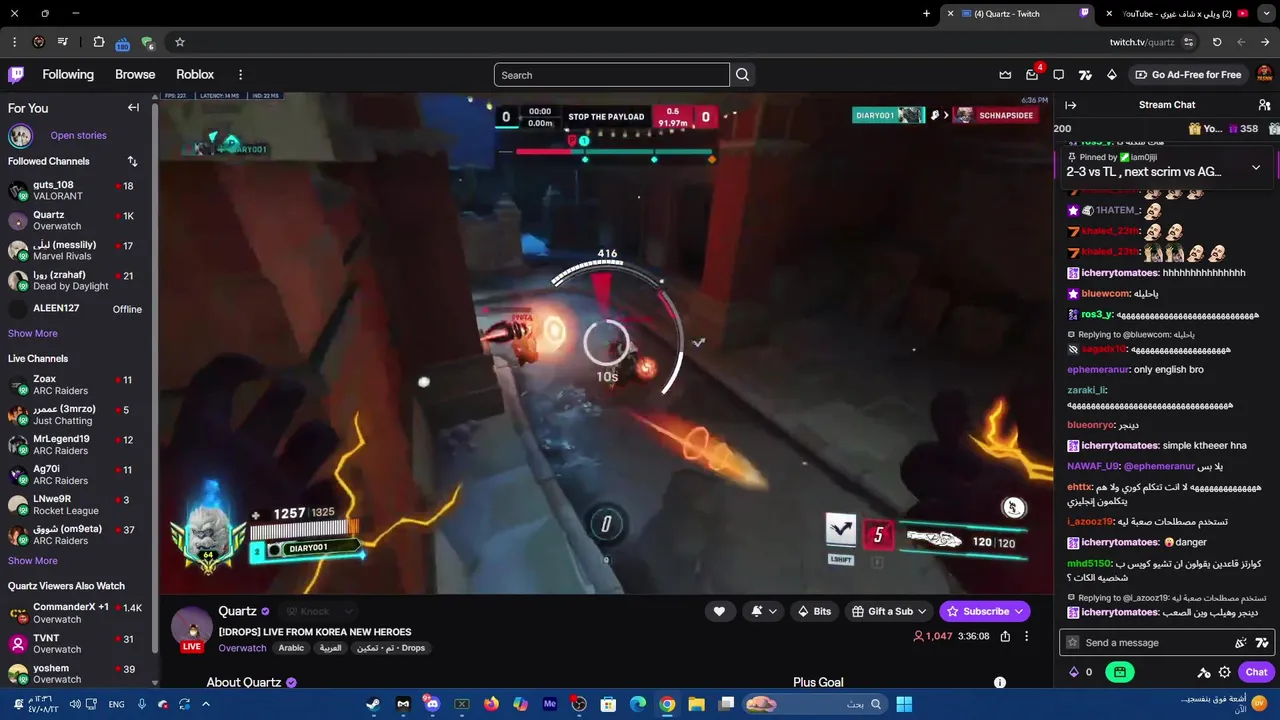Open emote picker in message box
The image size is (1280, 720).
coord(1241,643)
